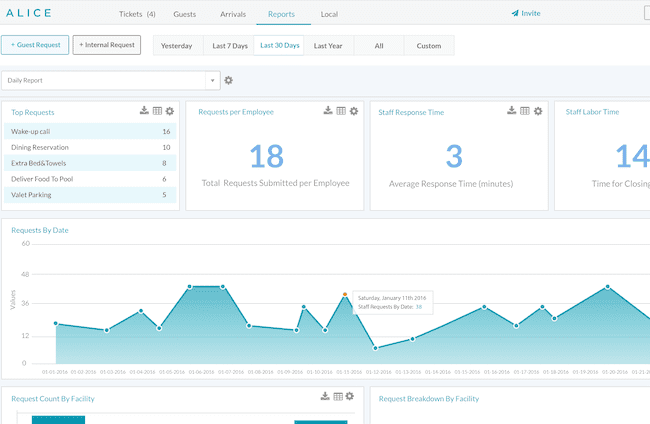Viewport: 650px width, 424px height.
Task: Open Staff Response Time settings gear
Action: pyautogui.click(x=538, y=111)
